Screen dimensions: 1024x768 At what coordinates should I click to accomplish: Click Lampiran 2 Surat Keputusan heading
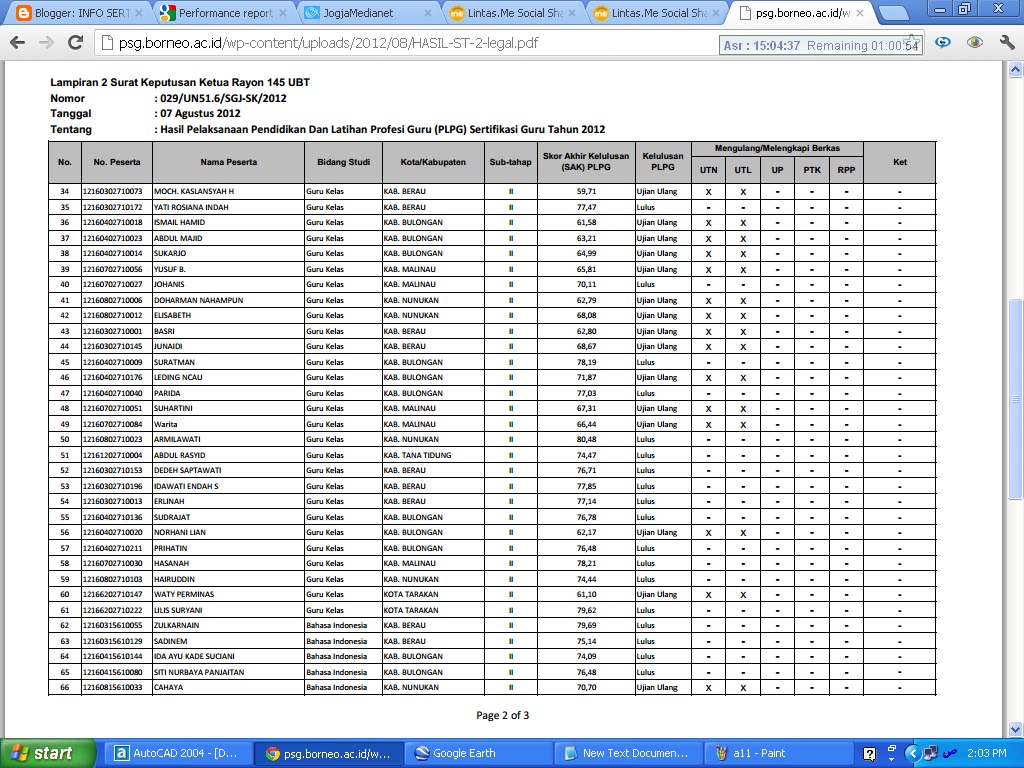pos(180,82)
